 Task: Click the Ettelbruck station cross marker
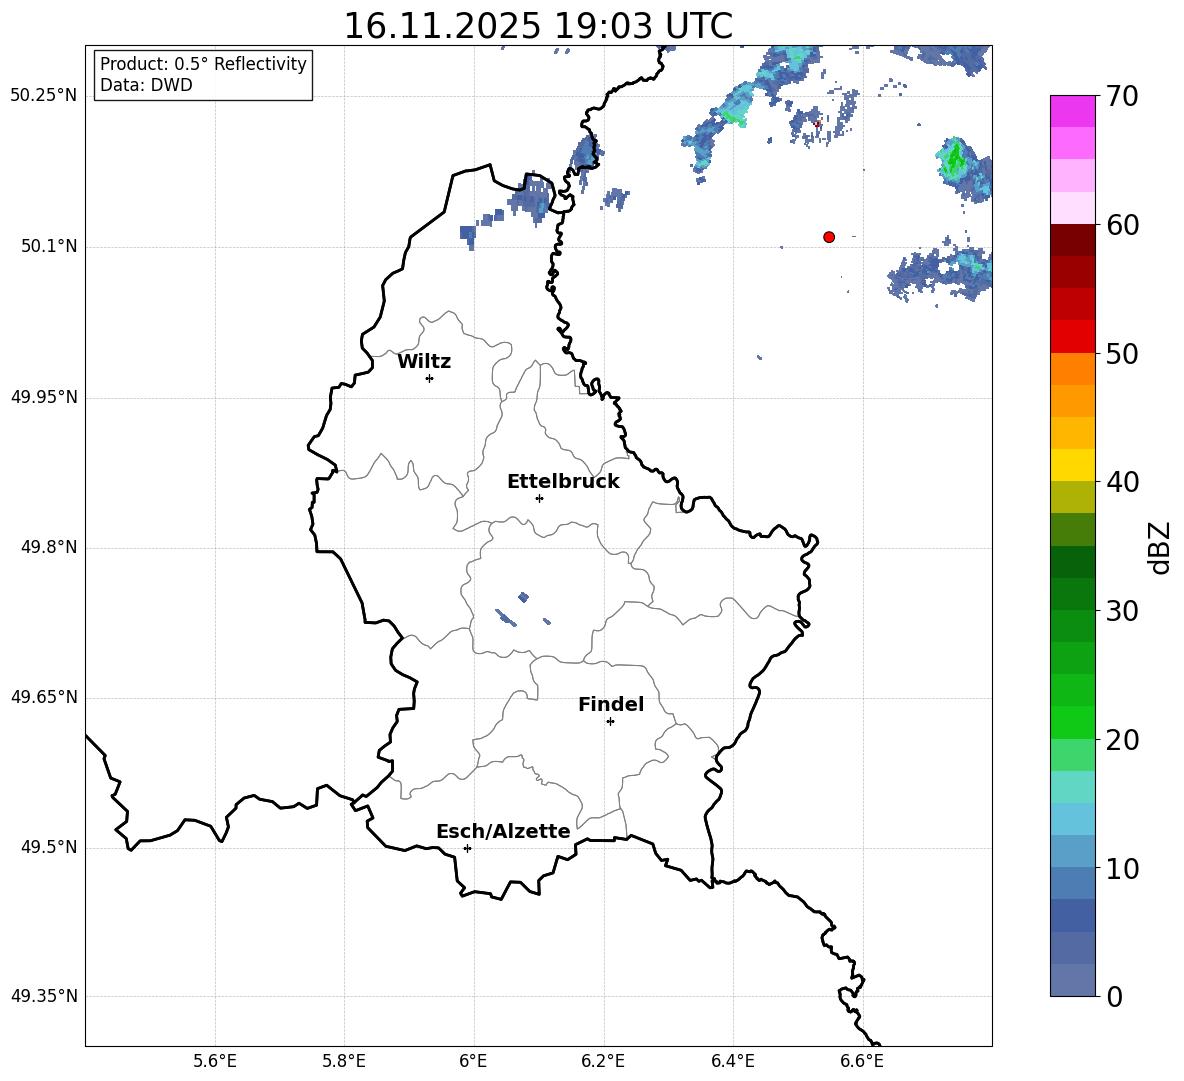[x=539, y=498]
